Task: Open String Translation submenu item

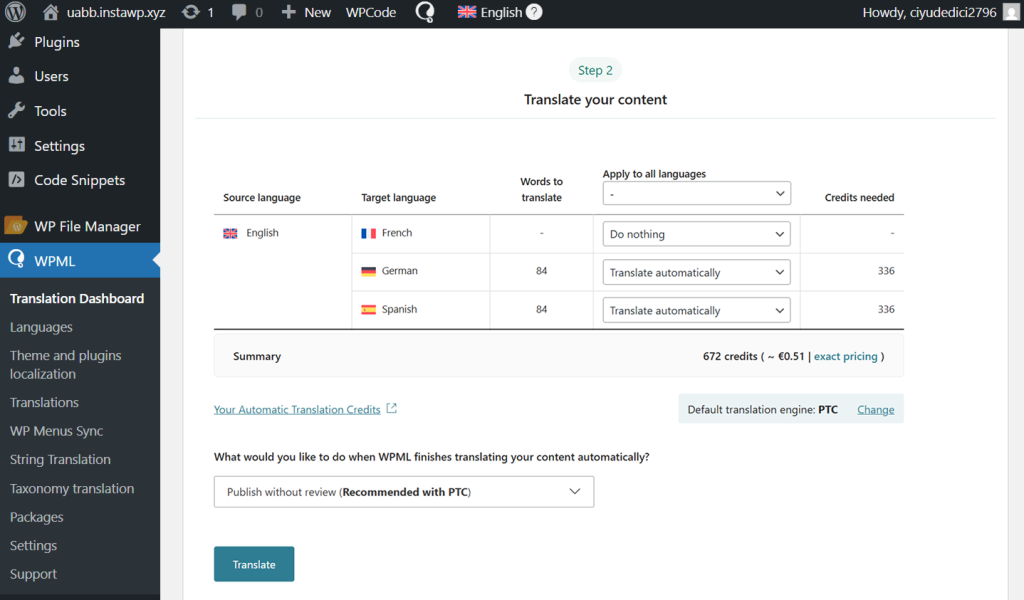Action: [60, 460]
